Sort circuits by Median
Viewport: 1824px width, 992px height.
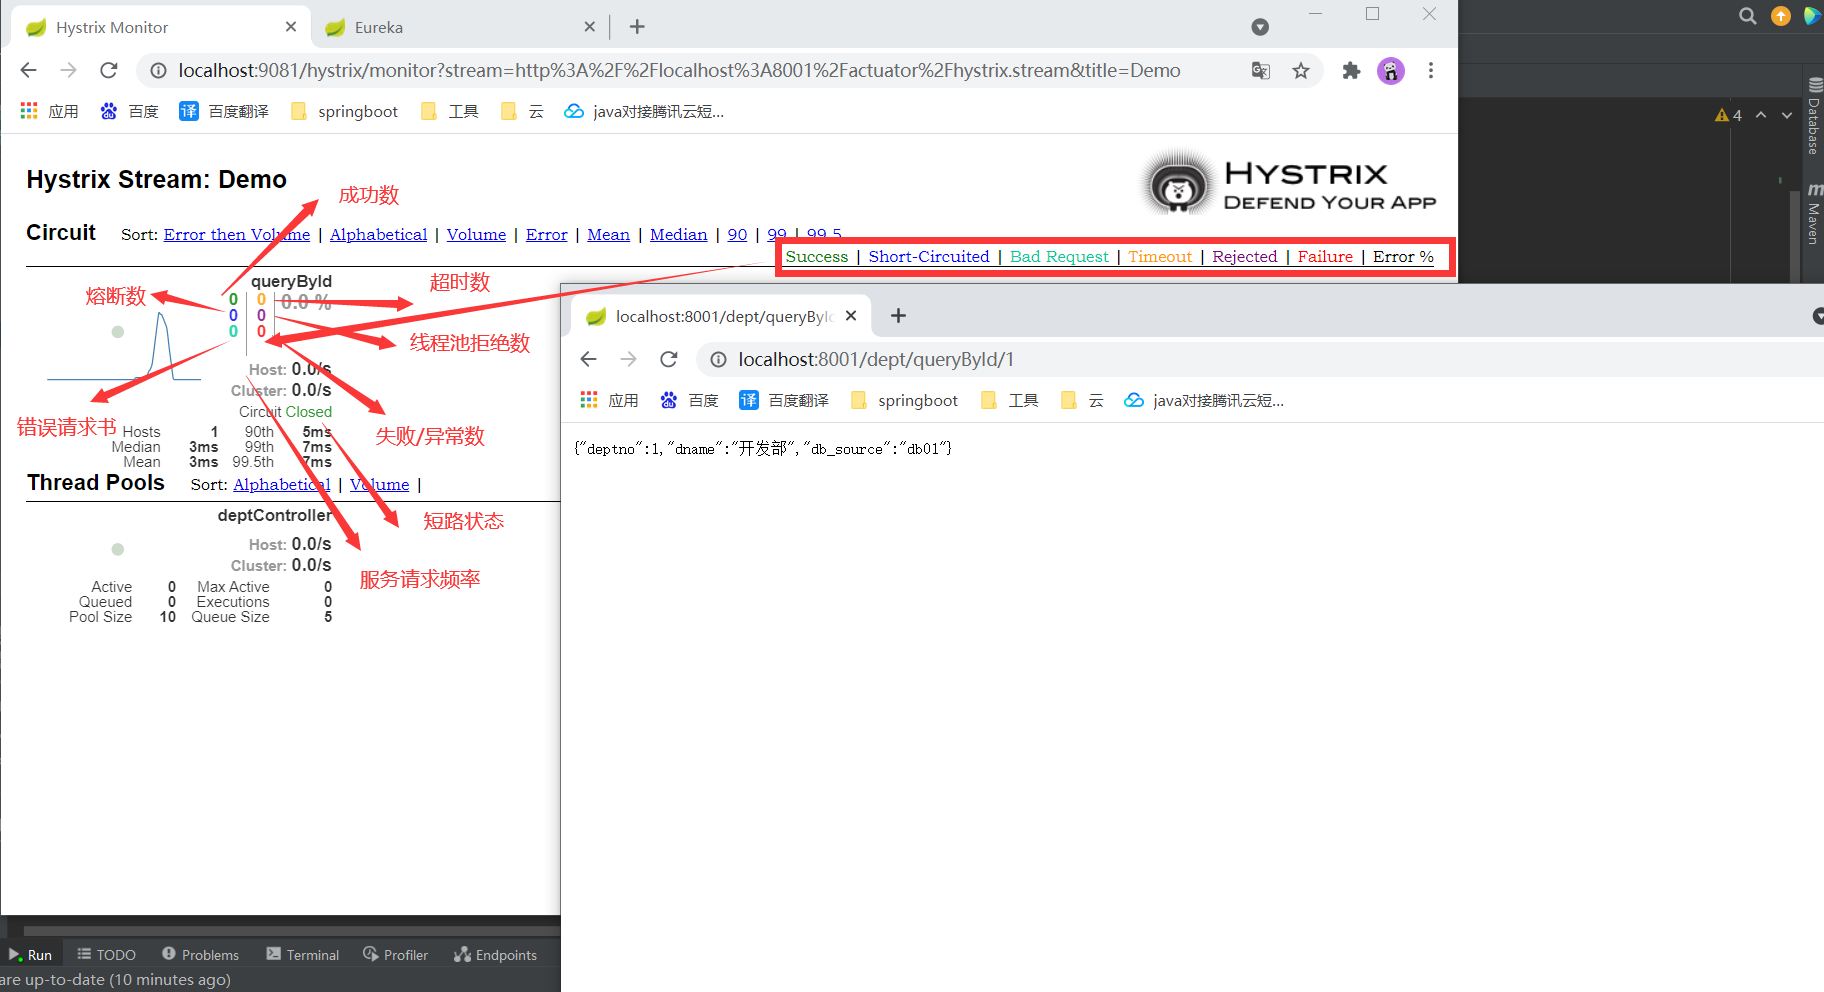coord(678,234)
